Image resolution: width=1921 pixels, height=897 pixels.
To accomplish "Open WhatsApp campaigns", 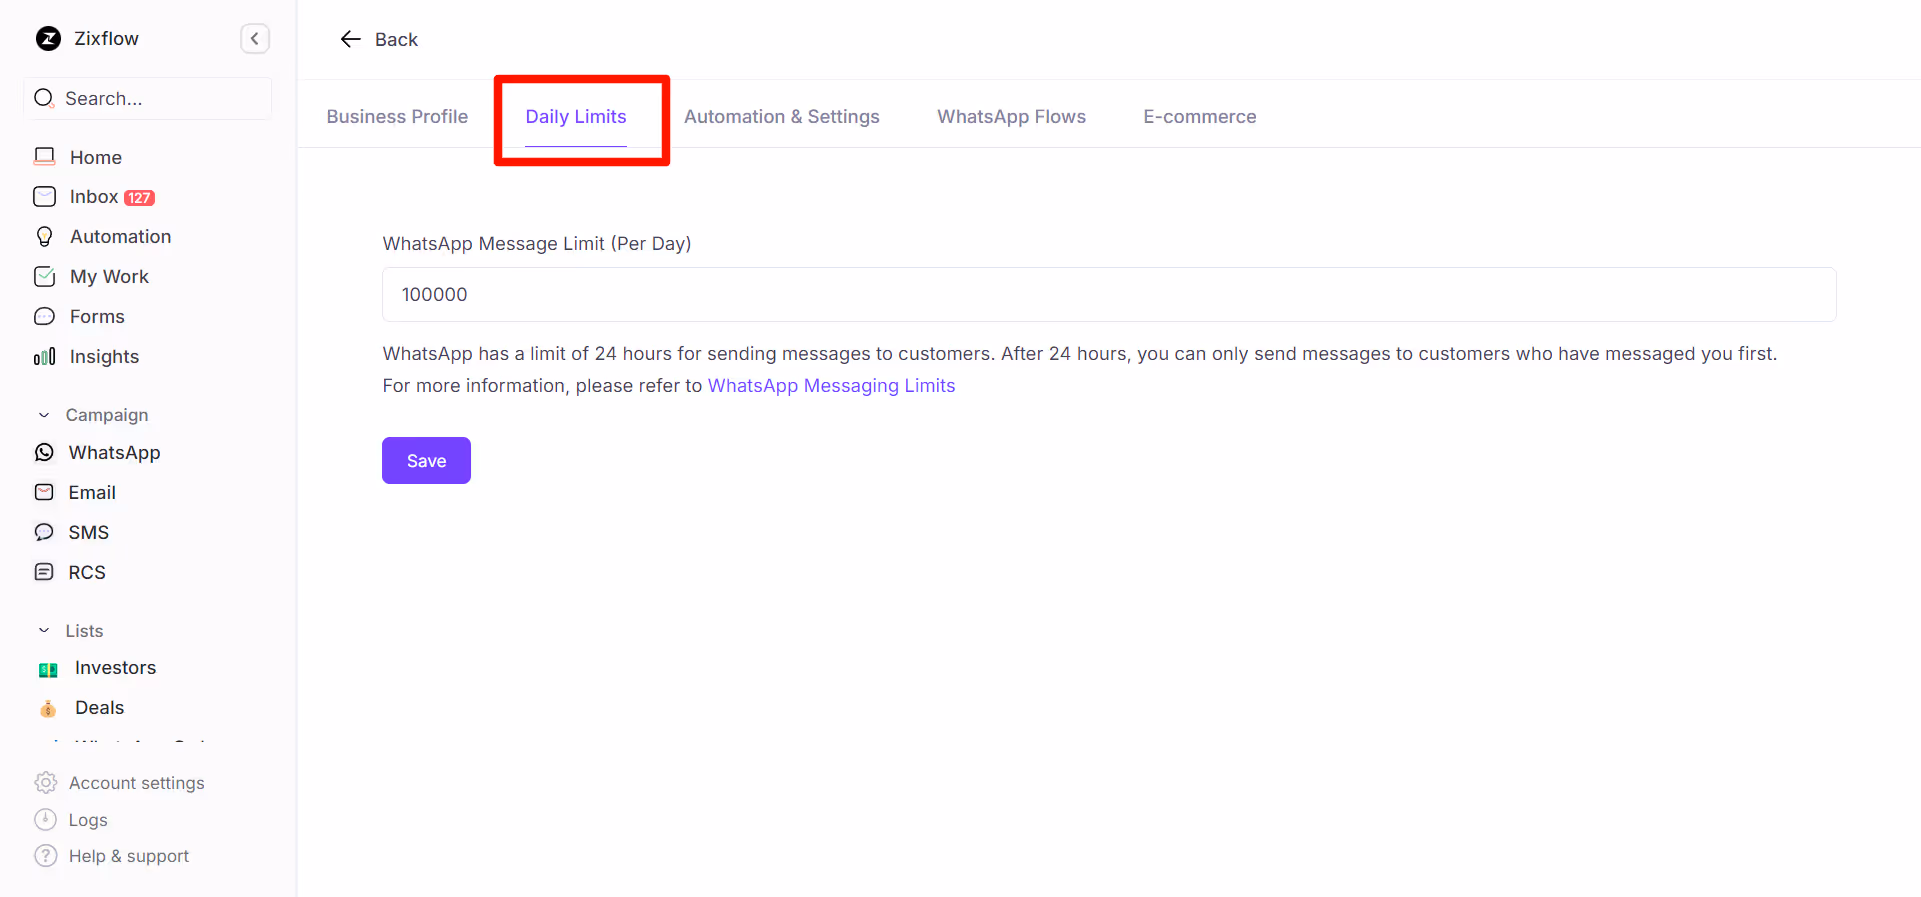I will coord(114,453).
